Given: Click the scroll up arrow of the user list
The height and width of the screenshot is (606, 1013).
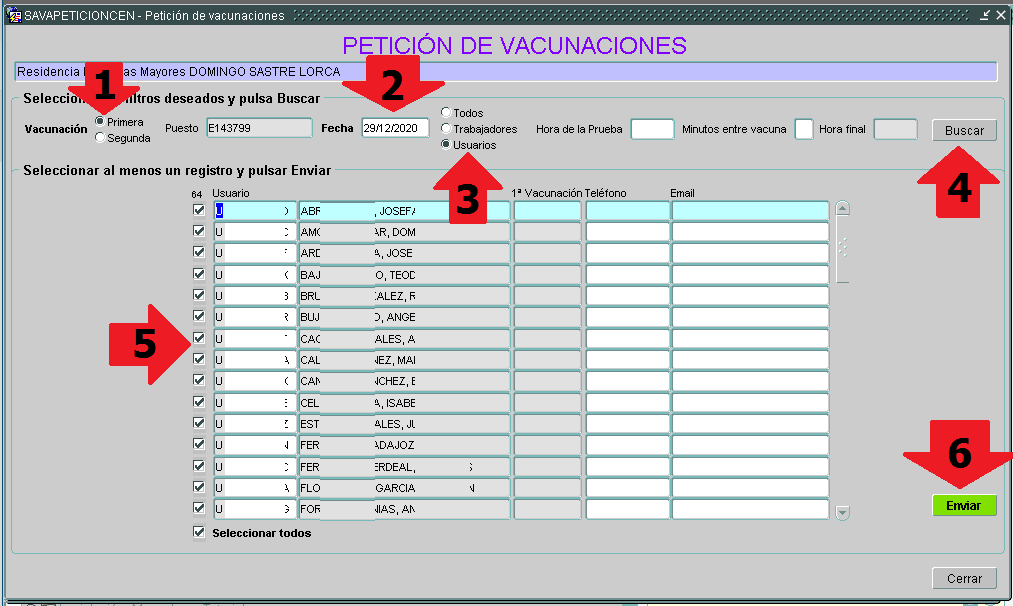Looking at the screenshot, I should pyautogui.click(x=842, y=209).
